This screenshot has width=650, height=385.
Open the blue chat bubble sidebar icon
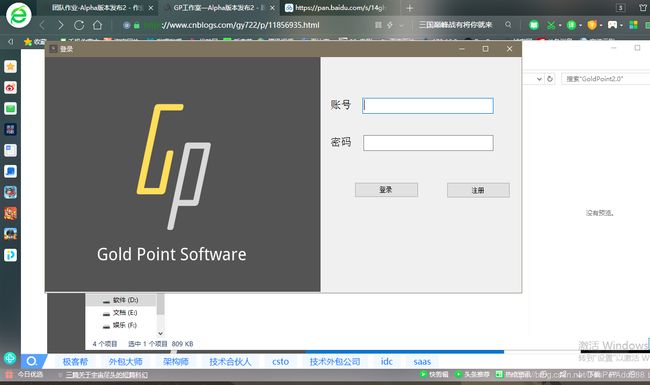[x=10, y=171]
